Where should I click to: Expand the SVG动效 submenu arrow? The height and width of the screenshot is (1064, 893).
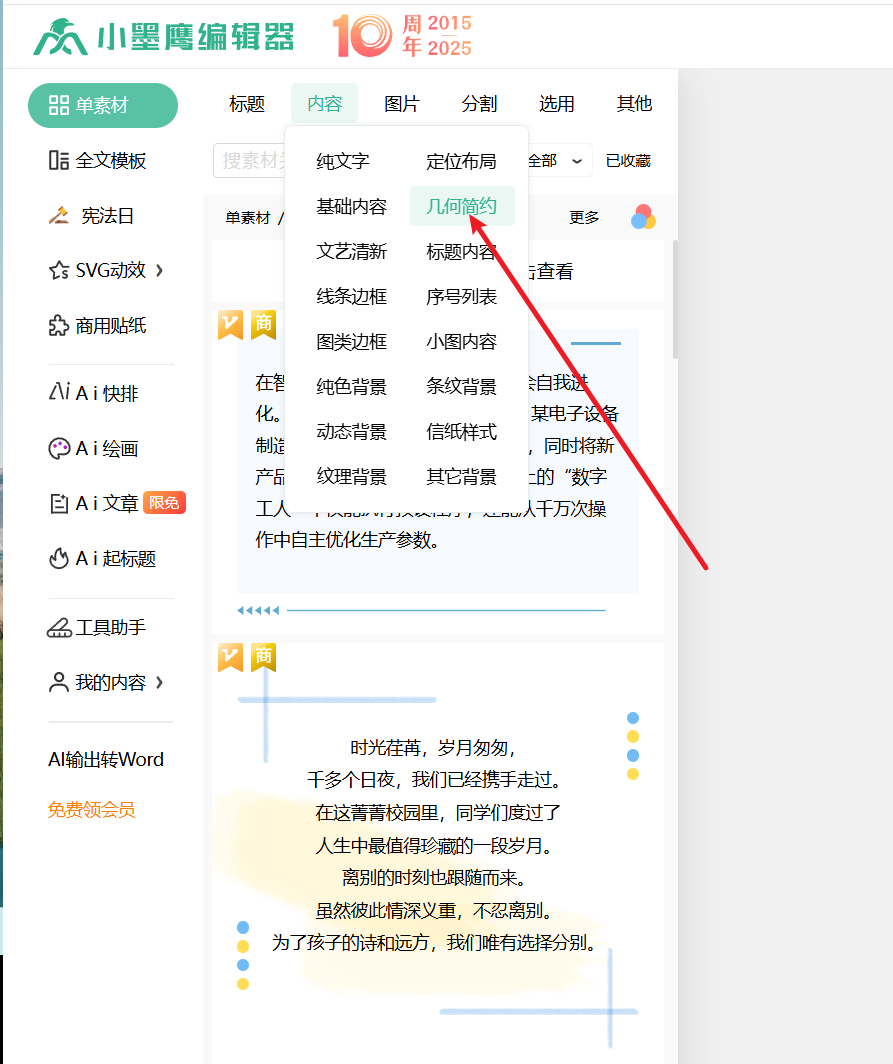coord(160,270)
